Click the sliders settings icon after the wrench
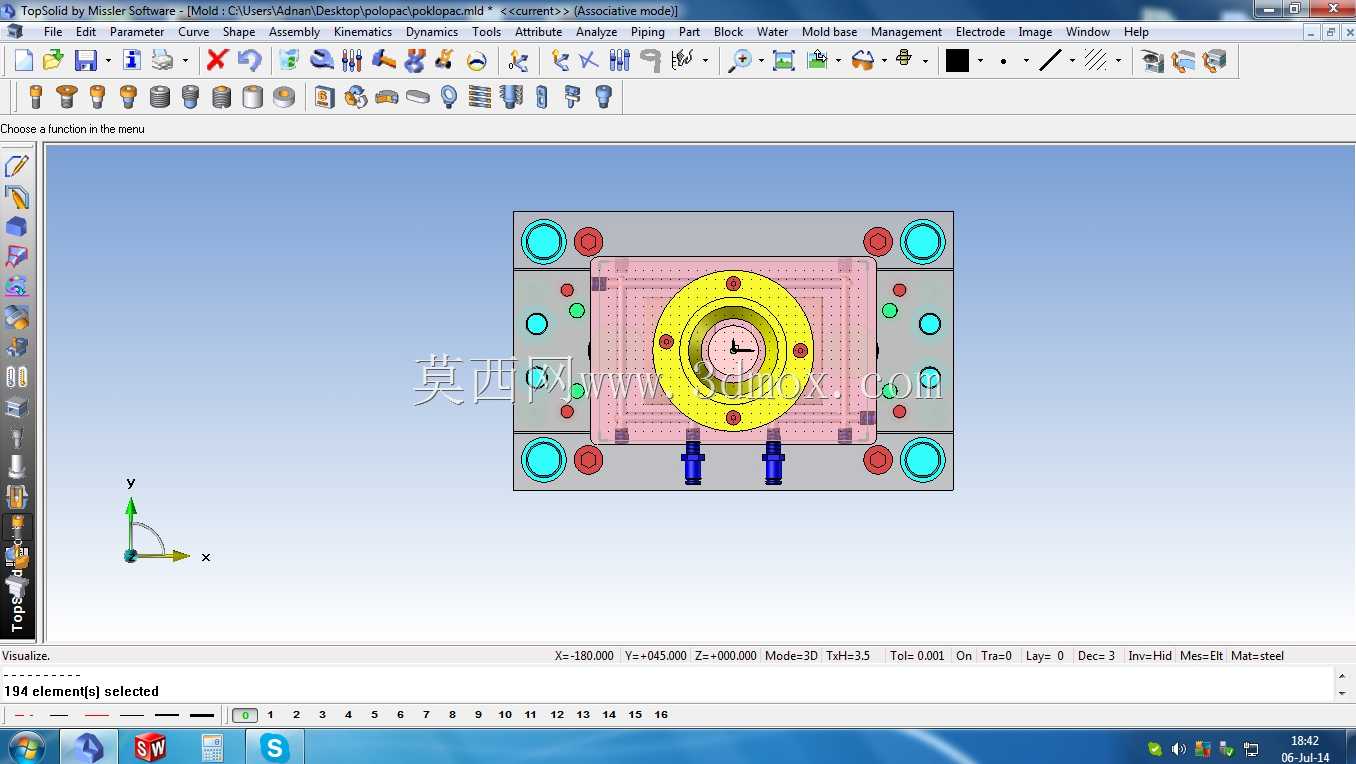Image resolution: width=1356 pixels, height=764 pixels. point(352,60)
